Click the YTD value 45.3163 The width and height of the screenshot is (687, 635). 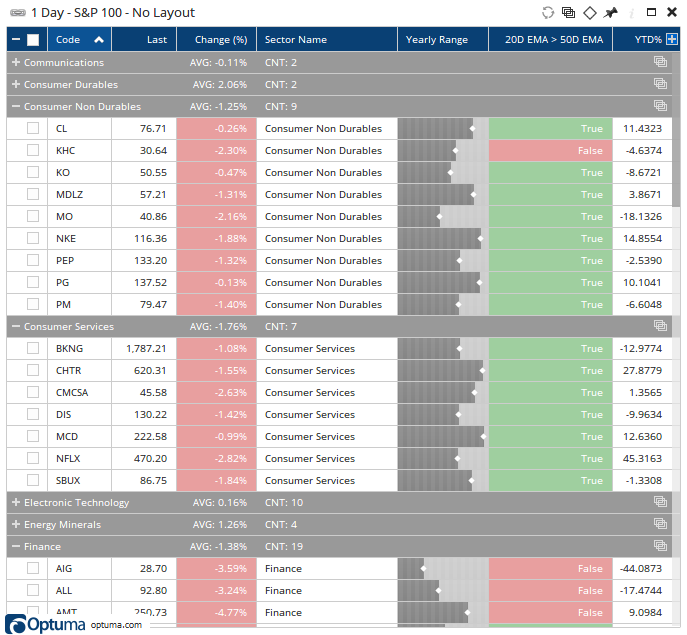click(x=642, y=458)
